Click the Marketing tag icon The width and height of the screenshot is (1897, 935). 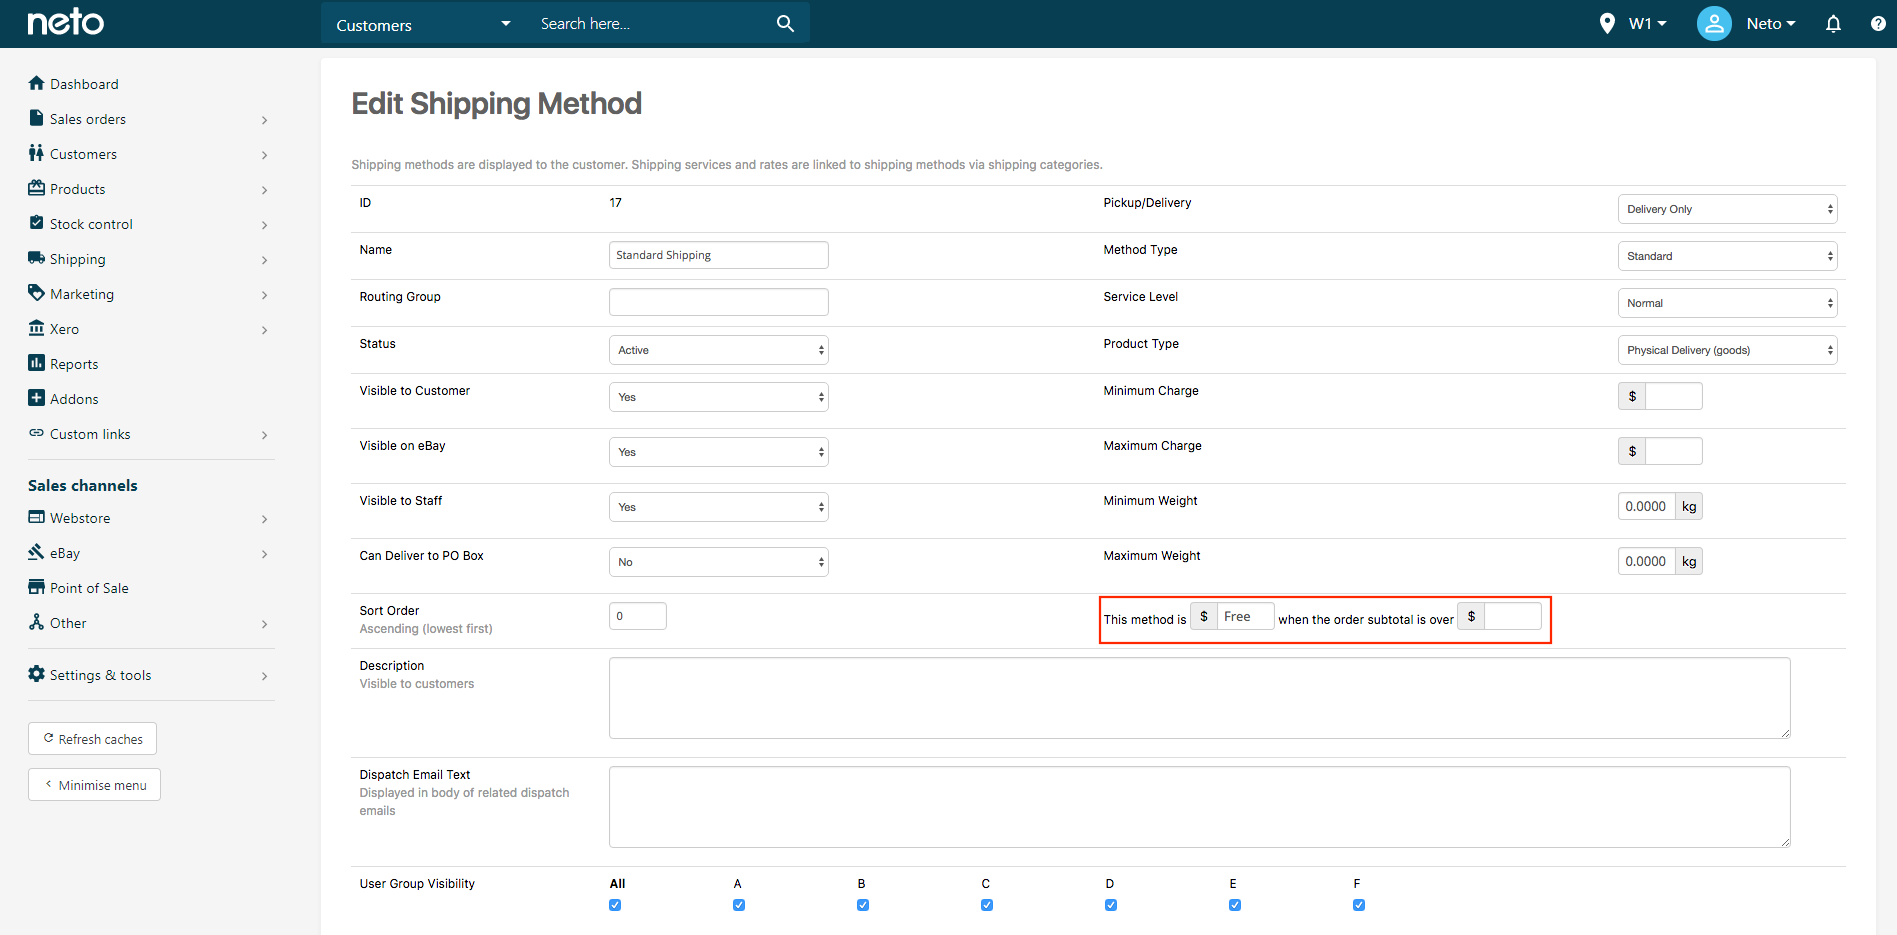pos(37,293)
